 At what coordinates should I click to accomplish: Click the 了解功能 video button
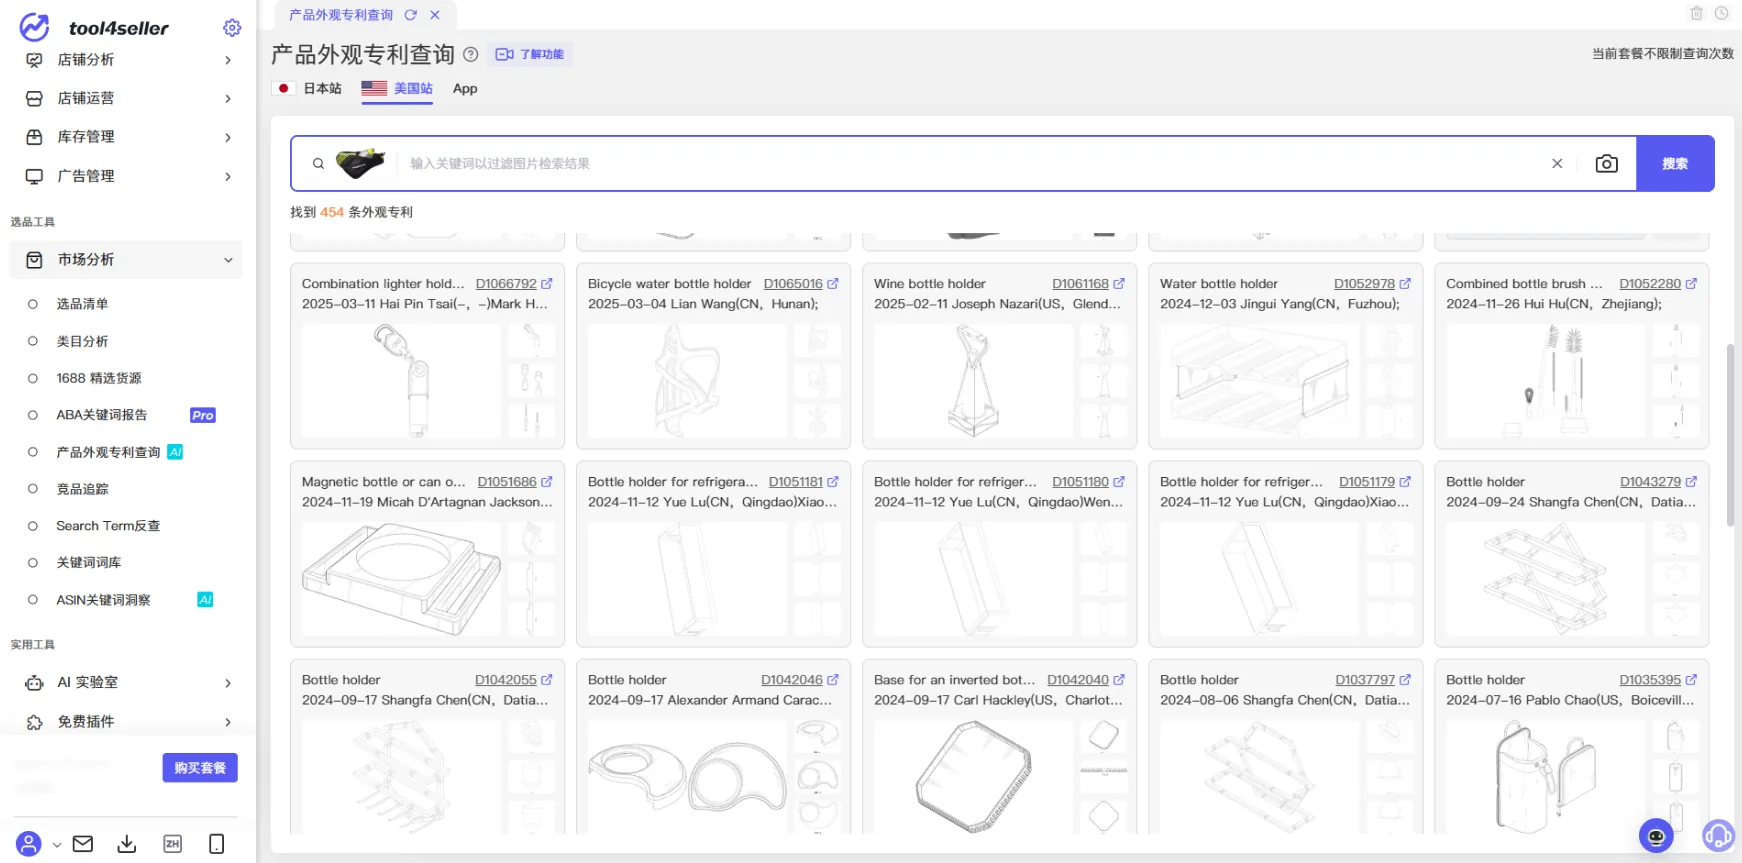tap(530, 54)
